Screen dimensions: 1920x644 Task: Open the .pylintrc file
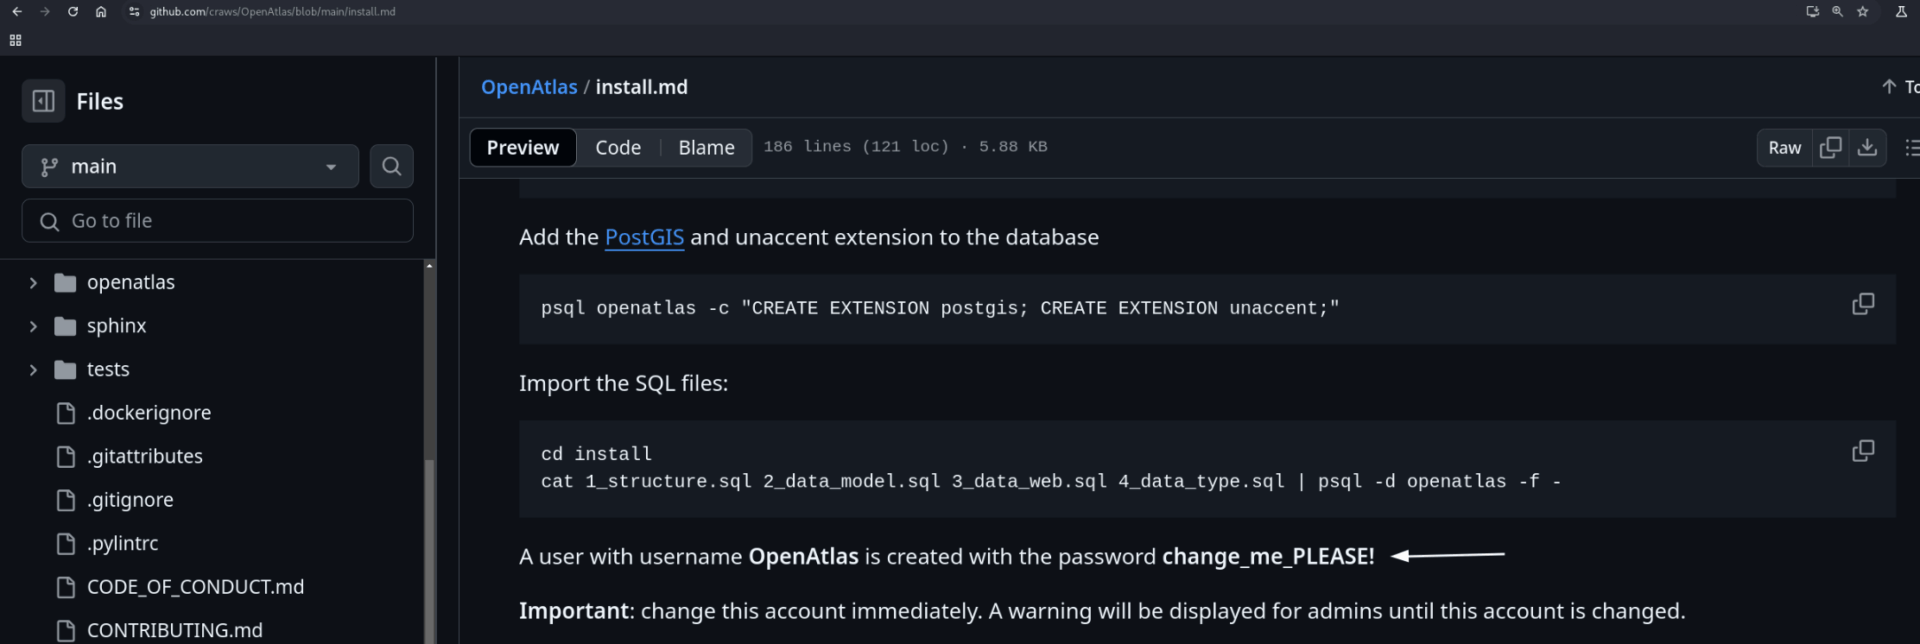tap(123, 544)
